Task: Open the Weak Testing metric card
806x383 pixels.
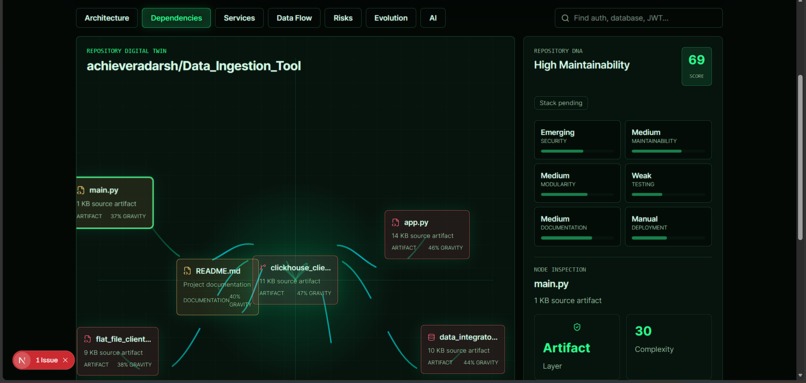Action: 668,183
